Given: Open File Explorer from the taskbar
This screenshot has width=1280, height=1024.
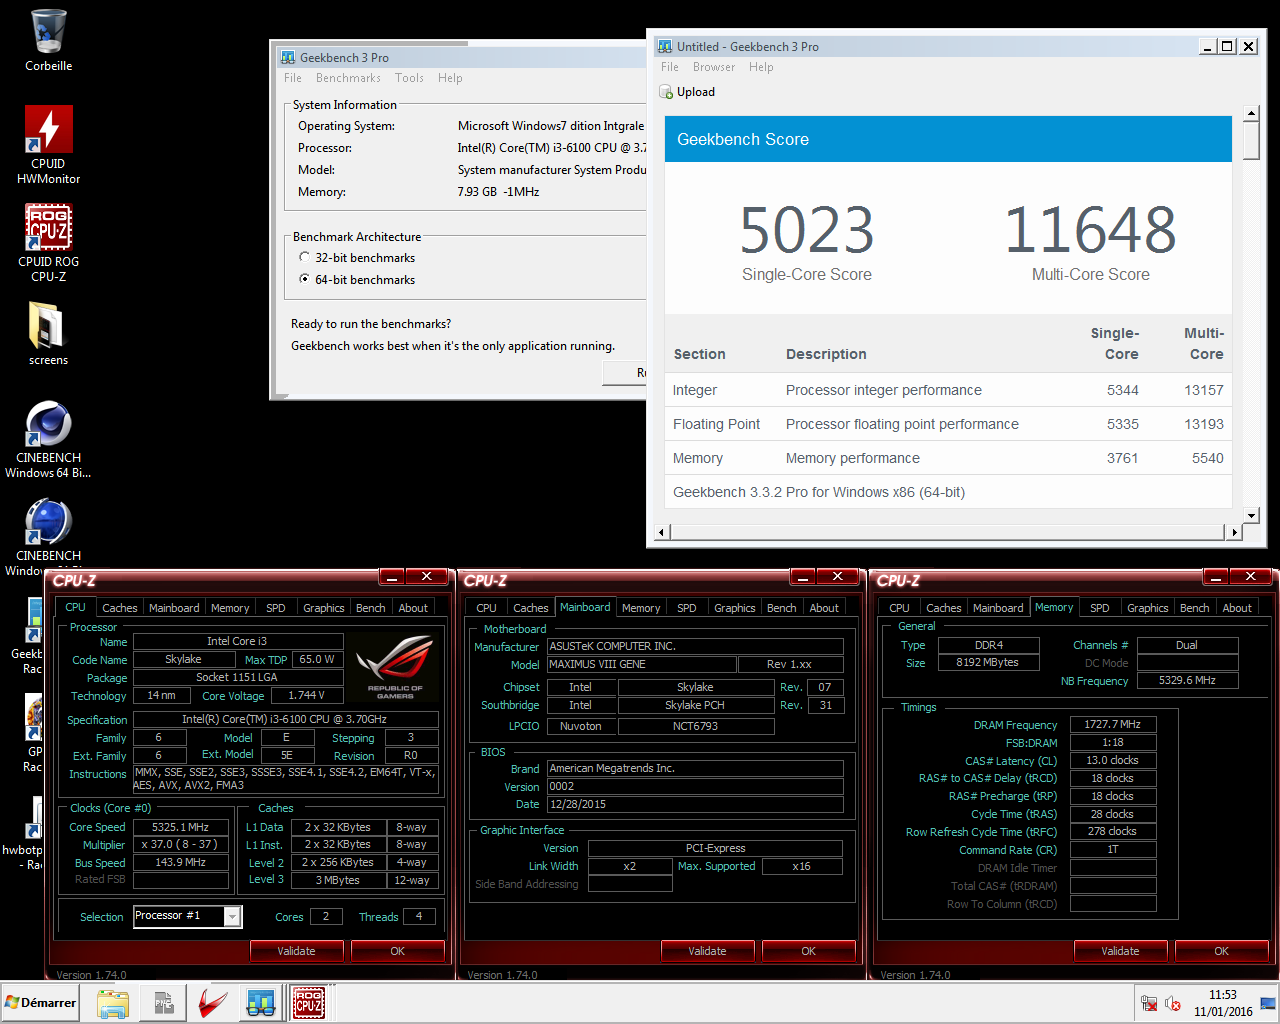Looking at the screenshot, I should point(113,1003).
